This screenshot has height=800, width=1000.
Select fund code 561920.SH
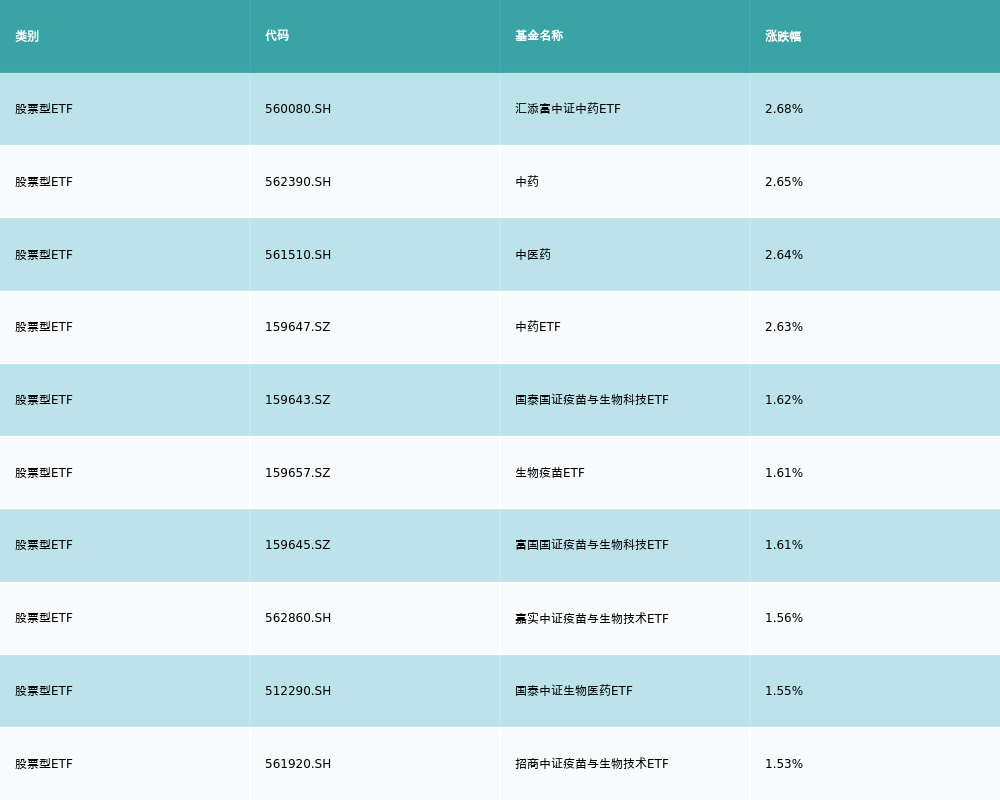298,764
